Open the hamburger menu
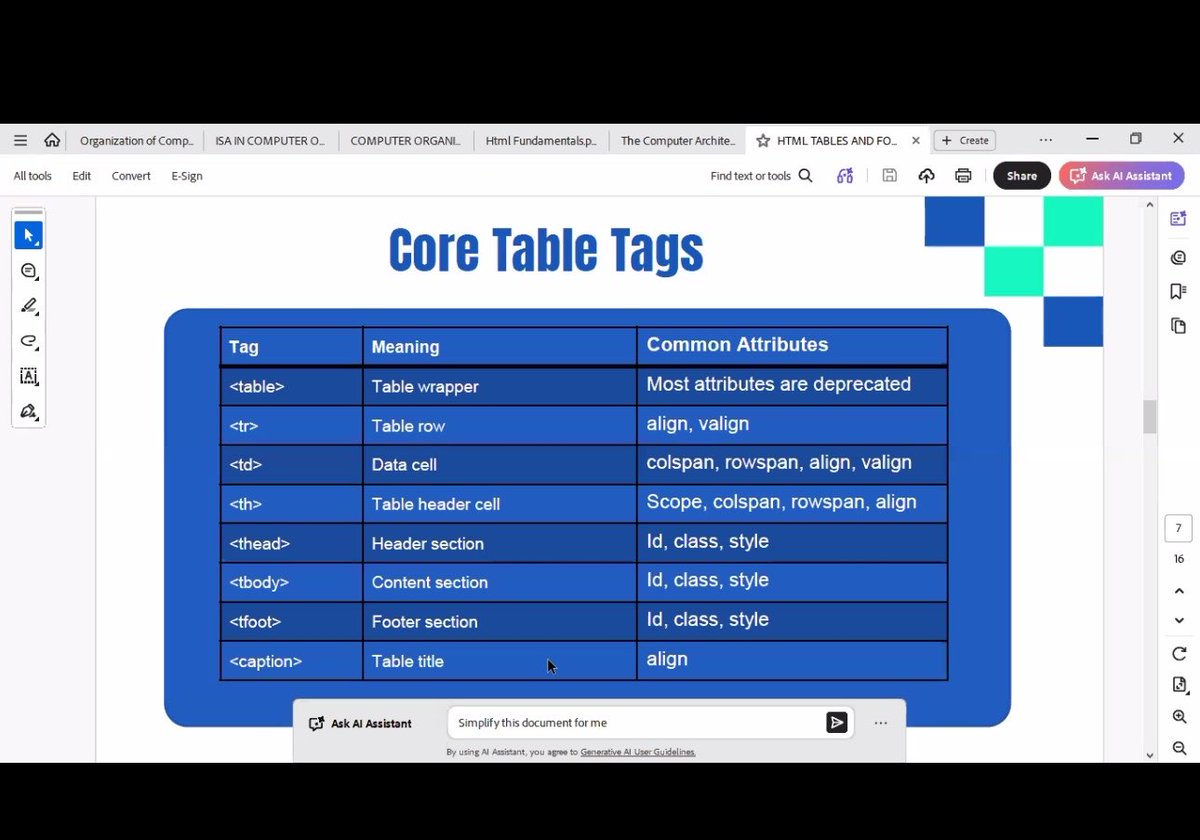The image size is (1200, 840). tap(20, 140)
